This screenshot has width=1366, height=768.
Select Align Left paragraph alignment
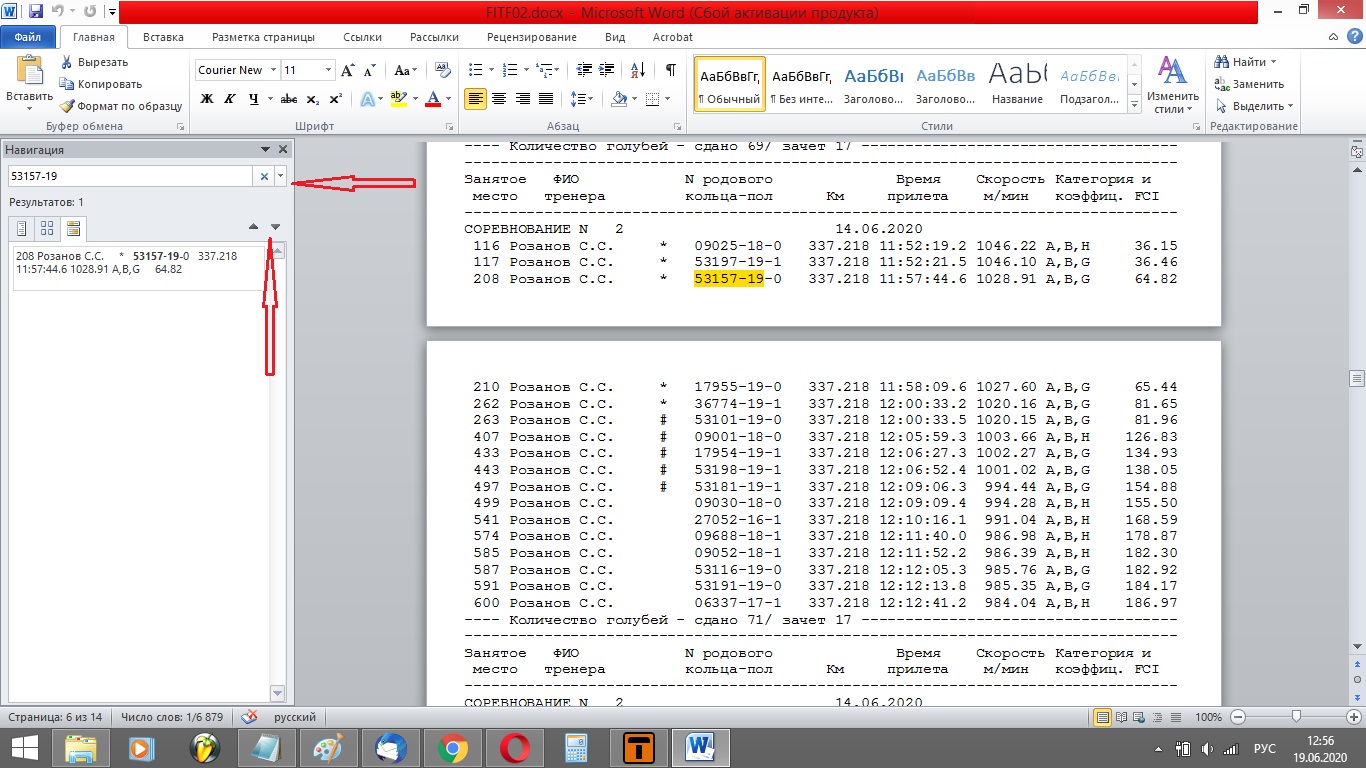476,99
